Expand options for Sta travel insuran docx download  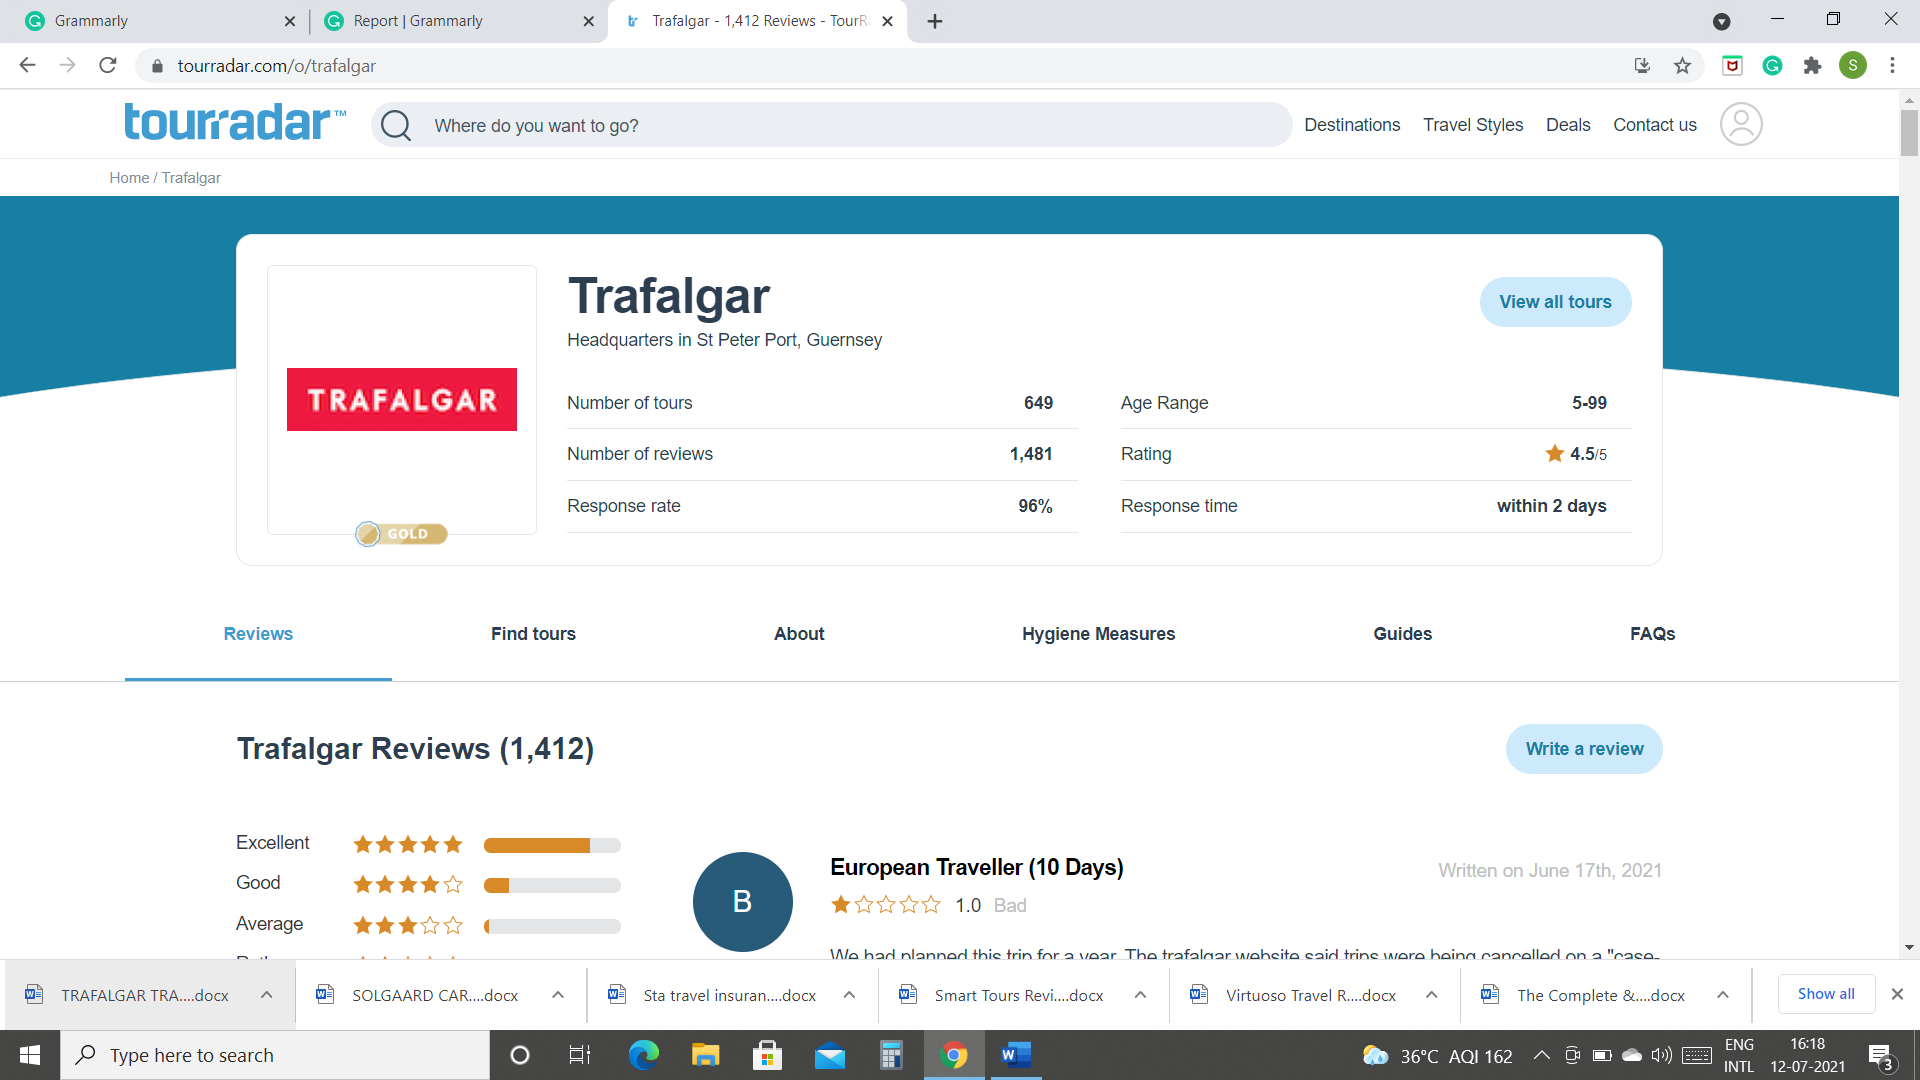848,995
